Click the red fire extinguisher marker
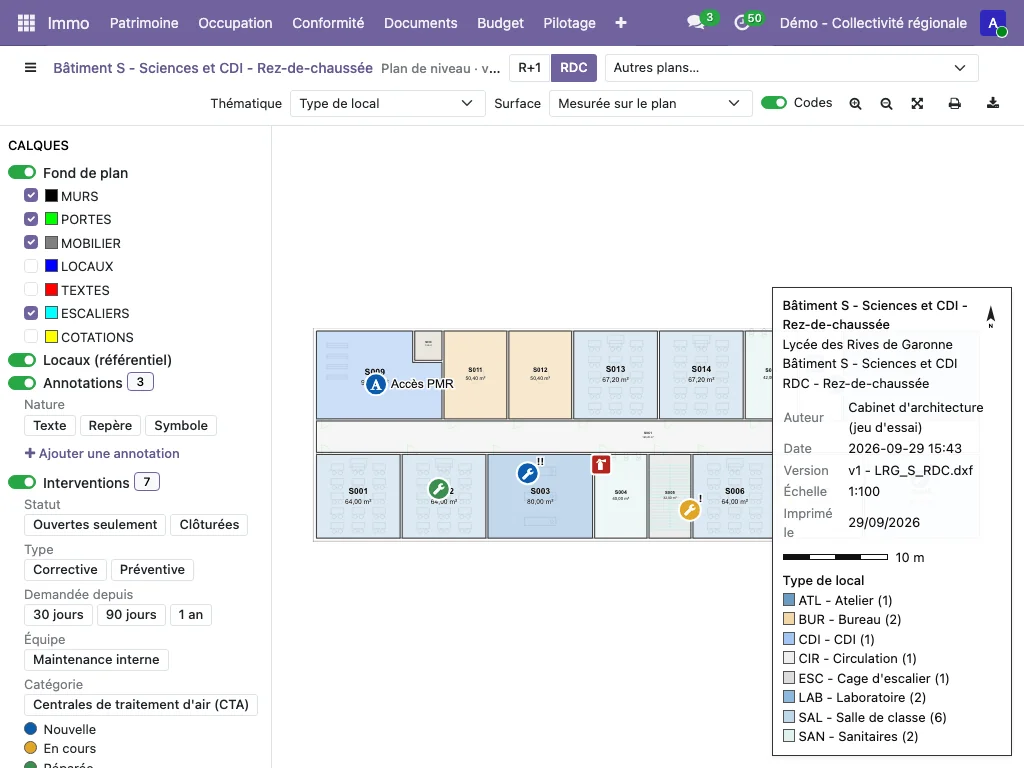 pos(601,464)
